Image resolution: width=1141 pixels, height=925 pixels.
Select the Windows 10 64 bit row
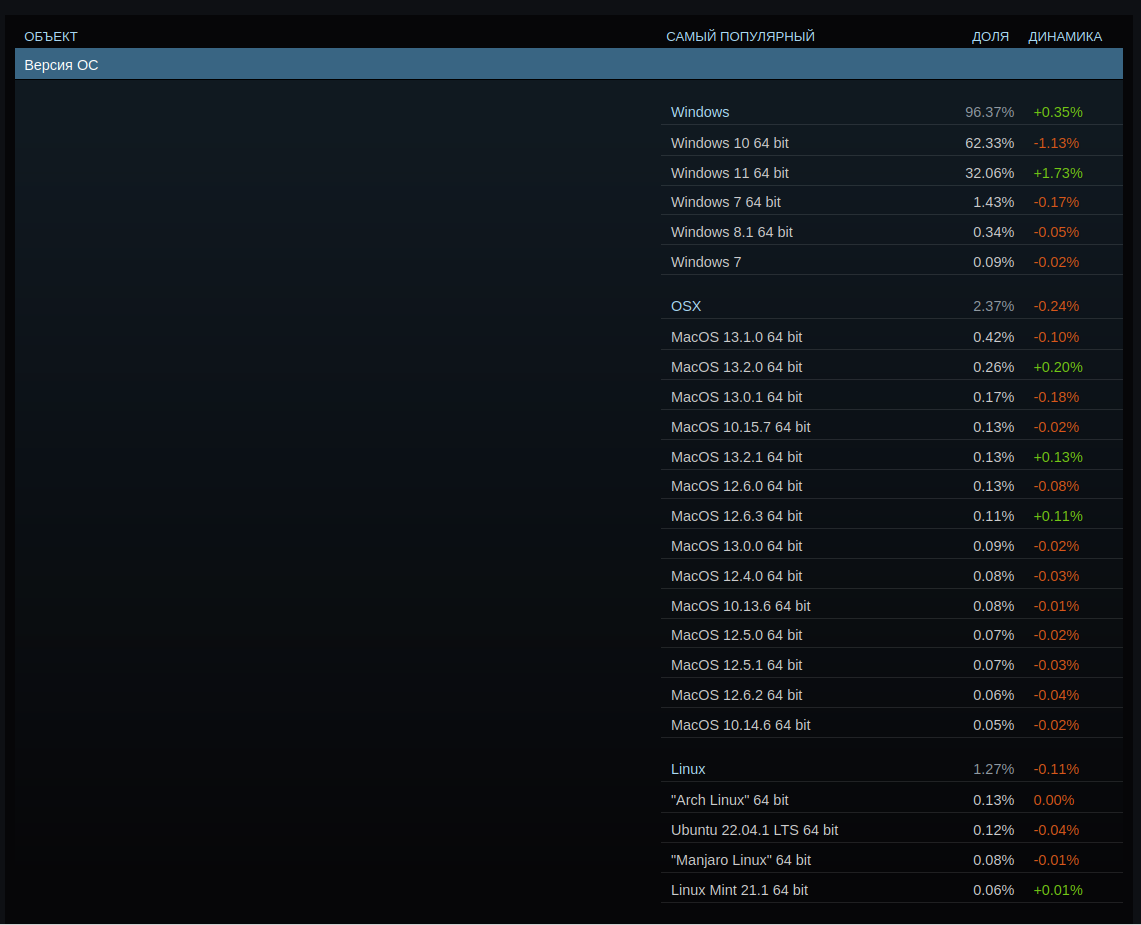click(891, 143)
